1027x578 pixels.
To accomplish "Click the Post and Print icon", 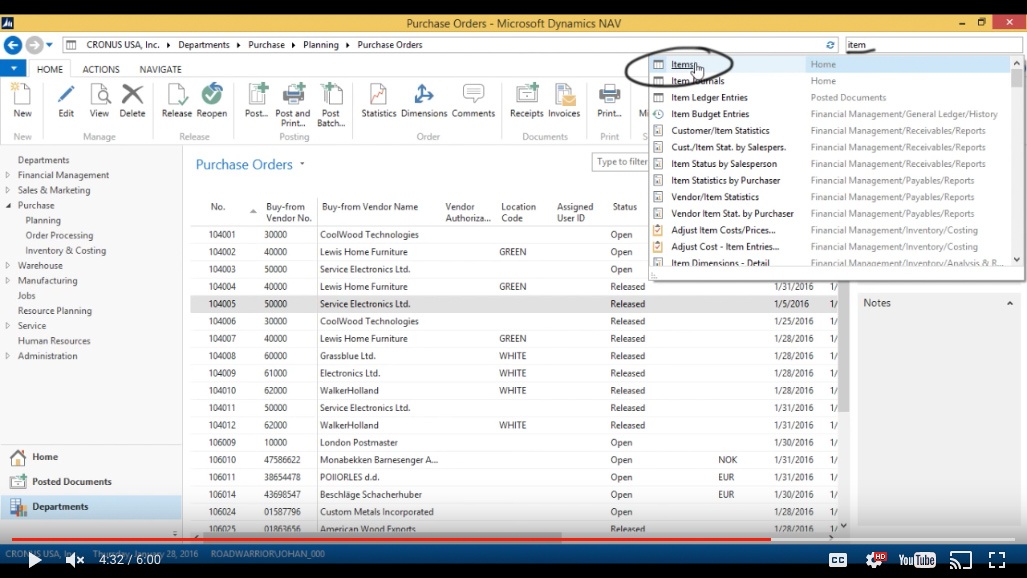I will pos(293,94).
